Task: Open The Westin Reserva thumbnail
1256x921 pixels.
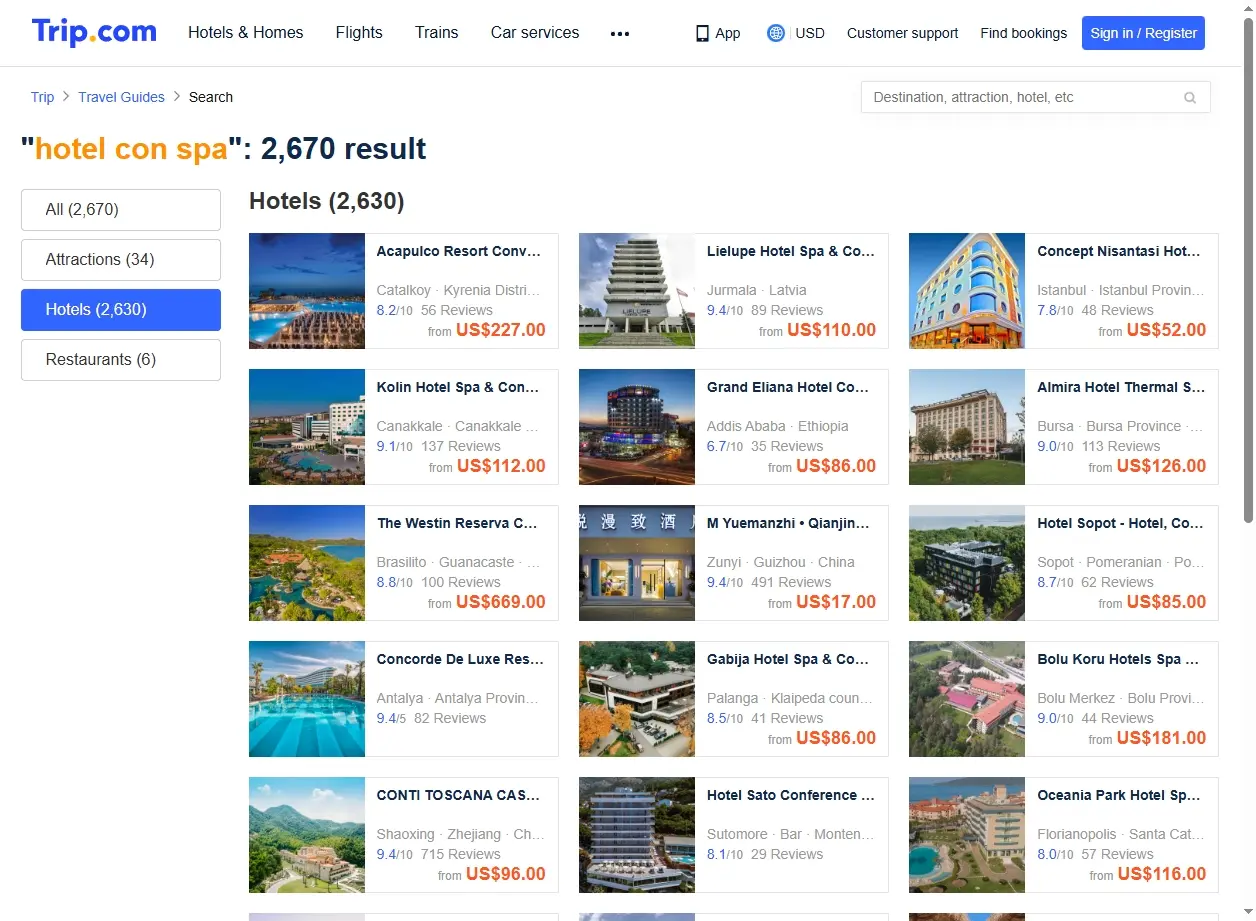Action: pos(307,563)
